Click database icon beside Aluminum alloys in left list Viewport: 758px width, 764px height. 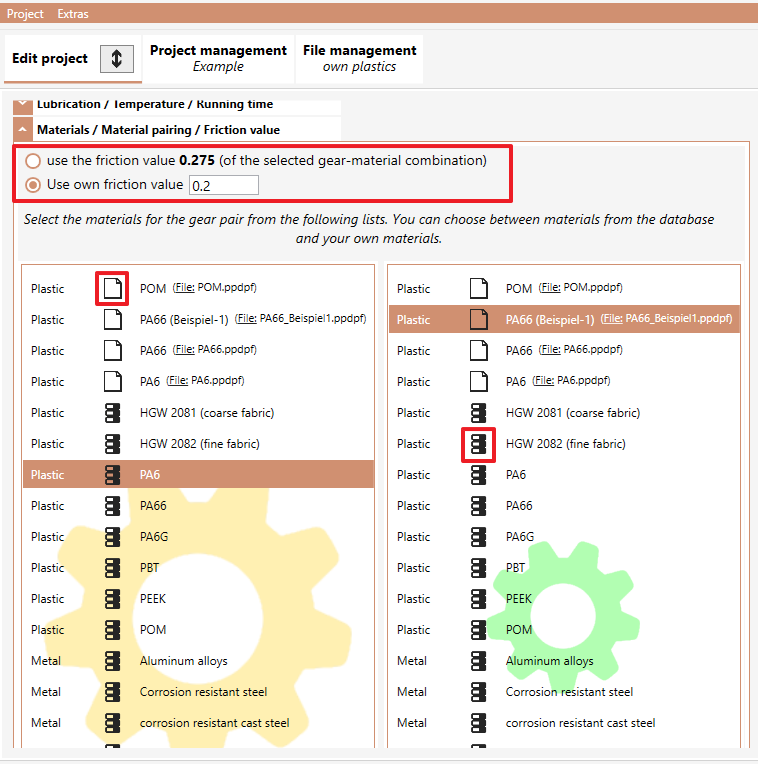[113, 661]
